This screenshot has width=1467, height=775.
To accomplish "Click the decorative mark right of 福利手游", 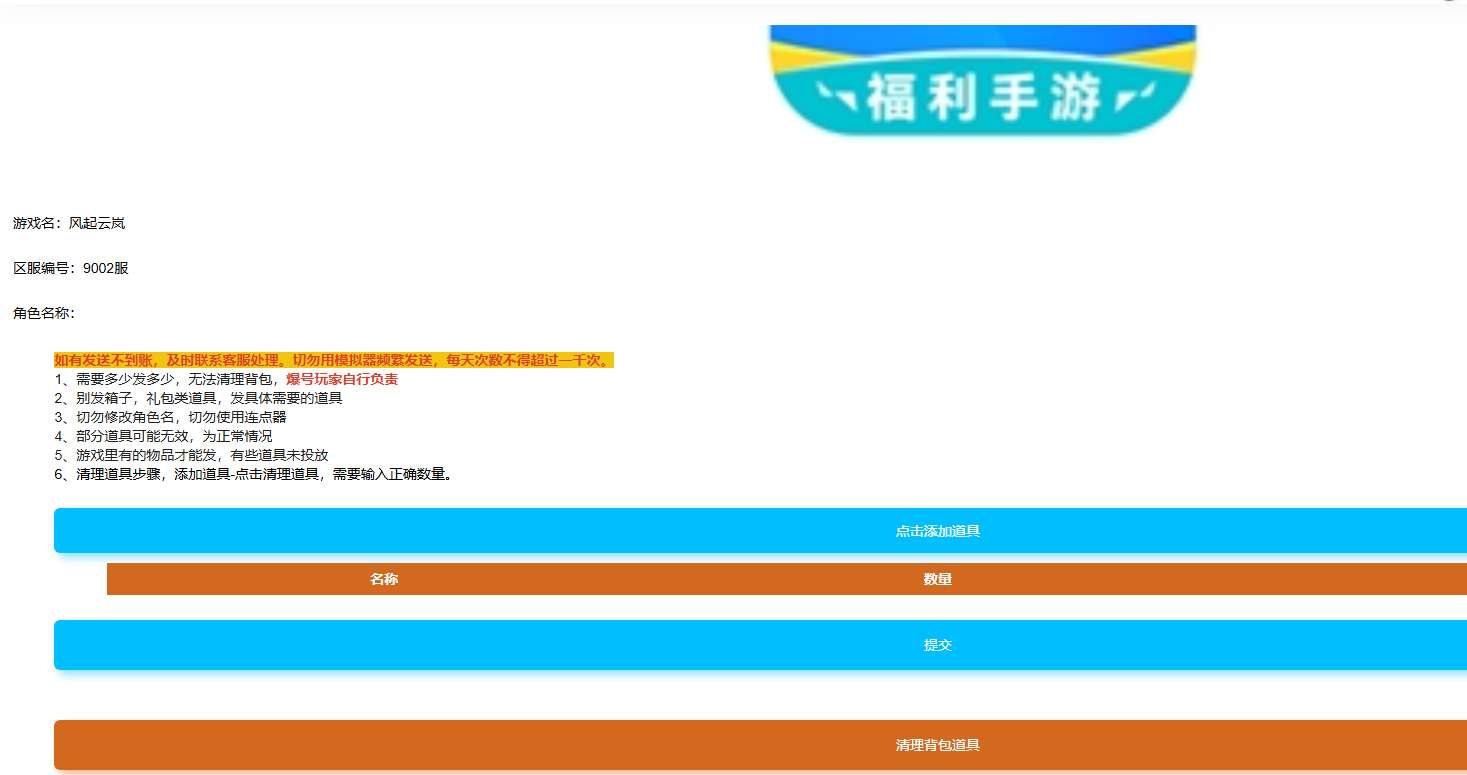I will pos(1134,97).
